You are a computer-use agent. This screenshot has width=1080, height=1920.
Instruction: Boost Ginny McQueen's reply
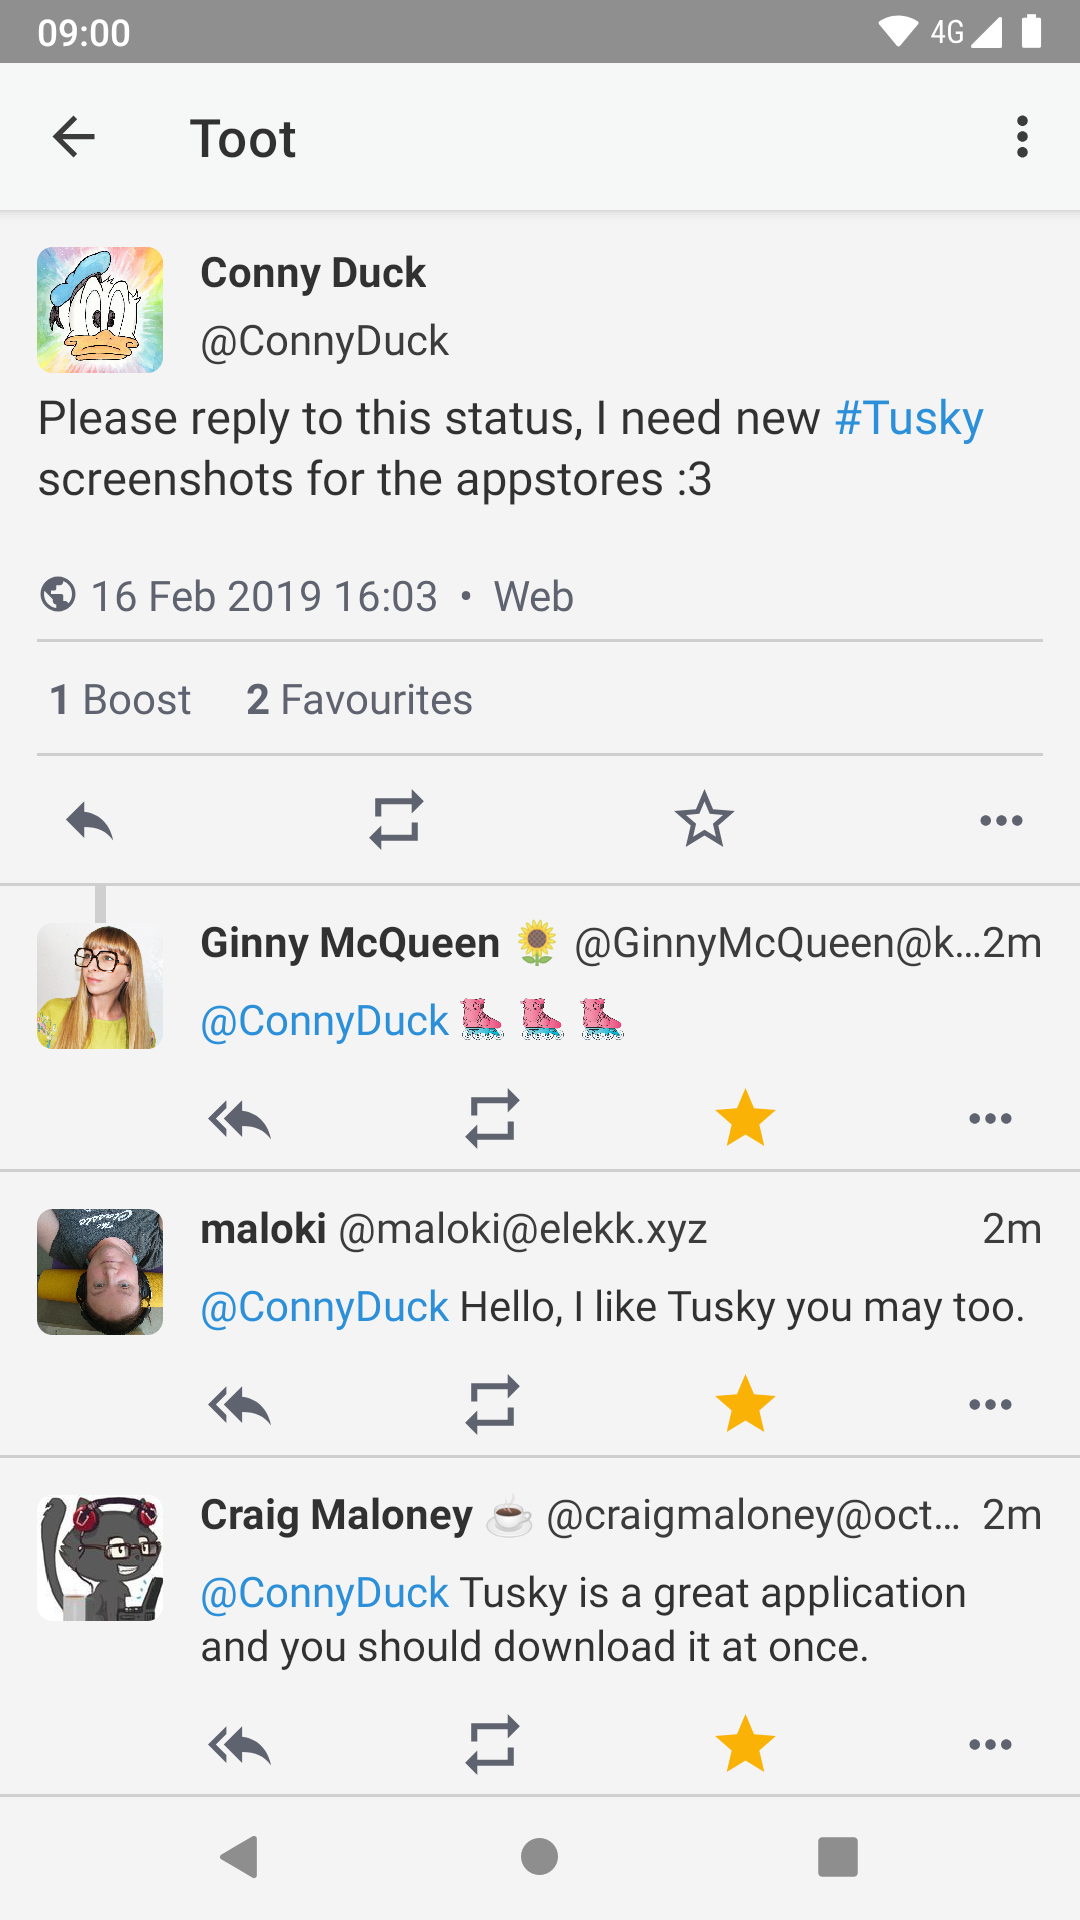492,1118
